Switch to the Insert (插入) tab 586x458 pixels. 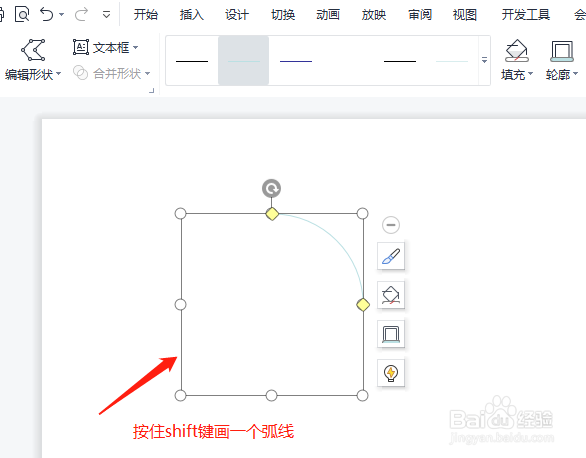(191, 15)
